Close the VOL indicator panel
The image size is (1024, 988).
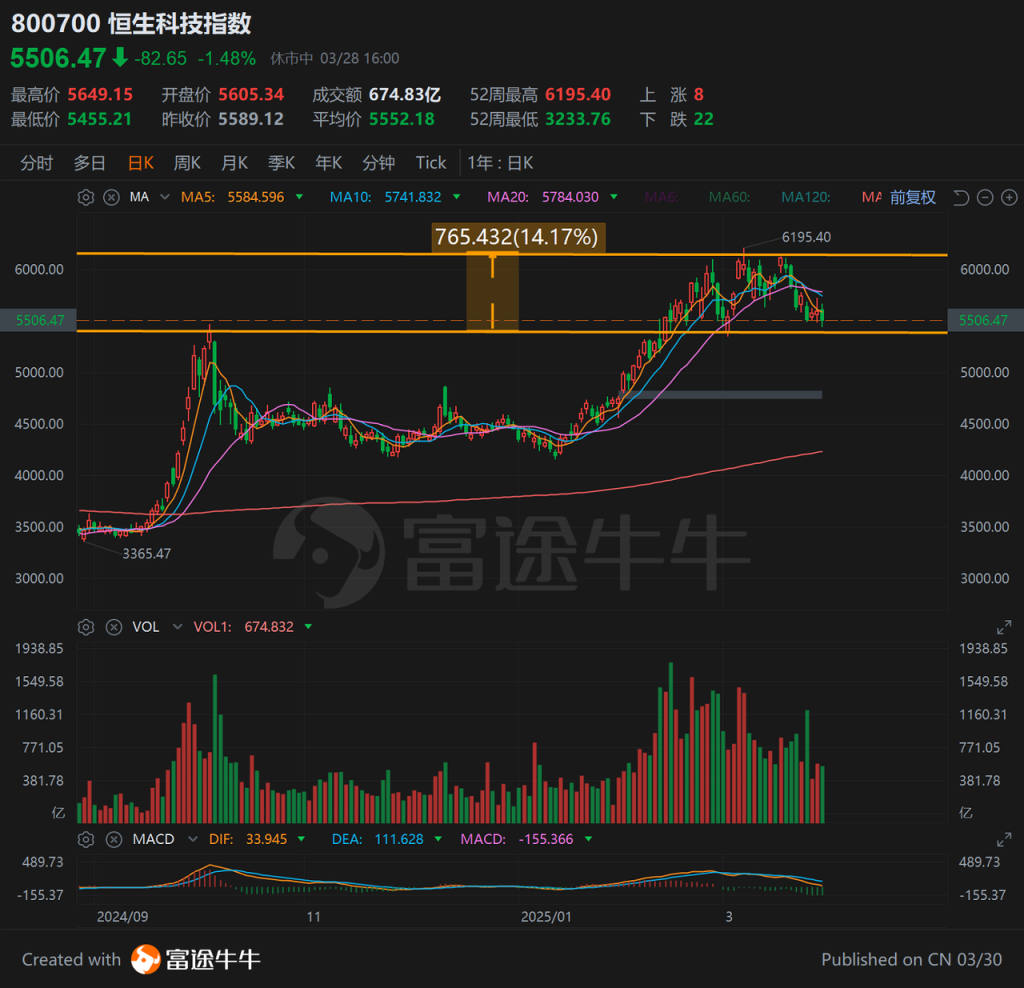pos(114,627)
